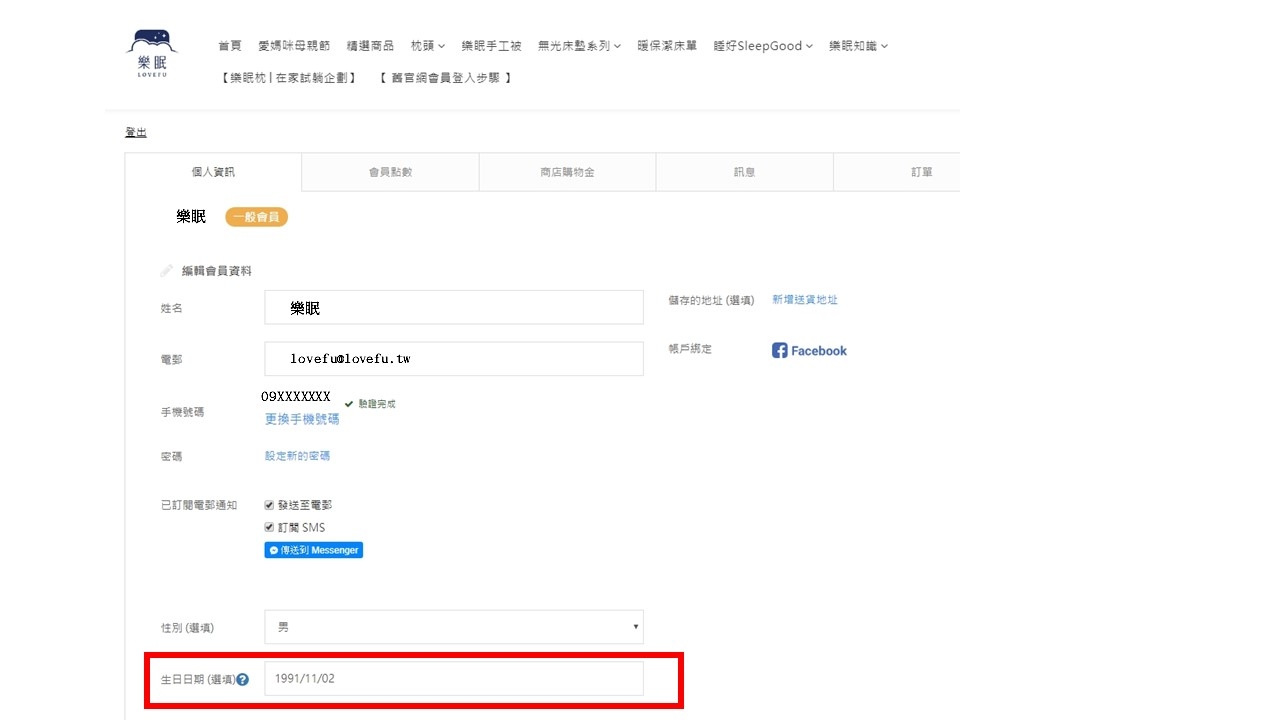Click the 新增送貨地址 link

point(804,300)
